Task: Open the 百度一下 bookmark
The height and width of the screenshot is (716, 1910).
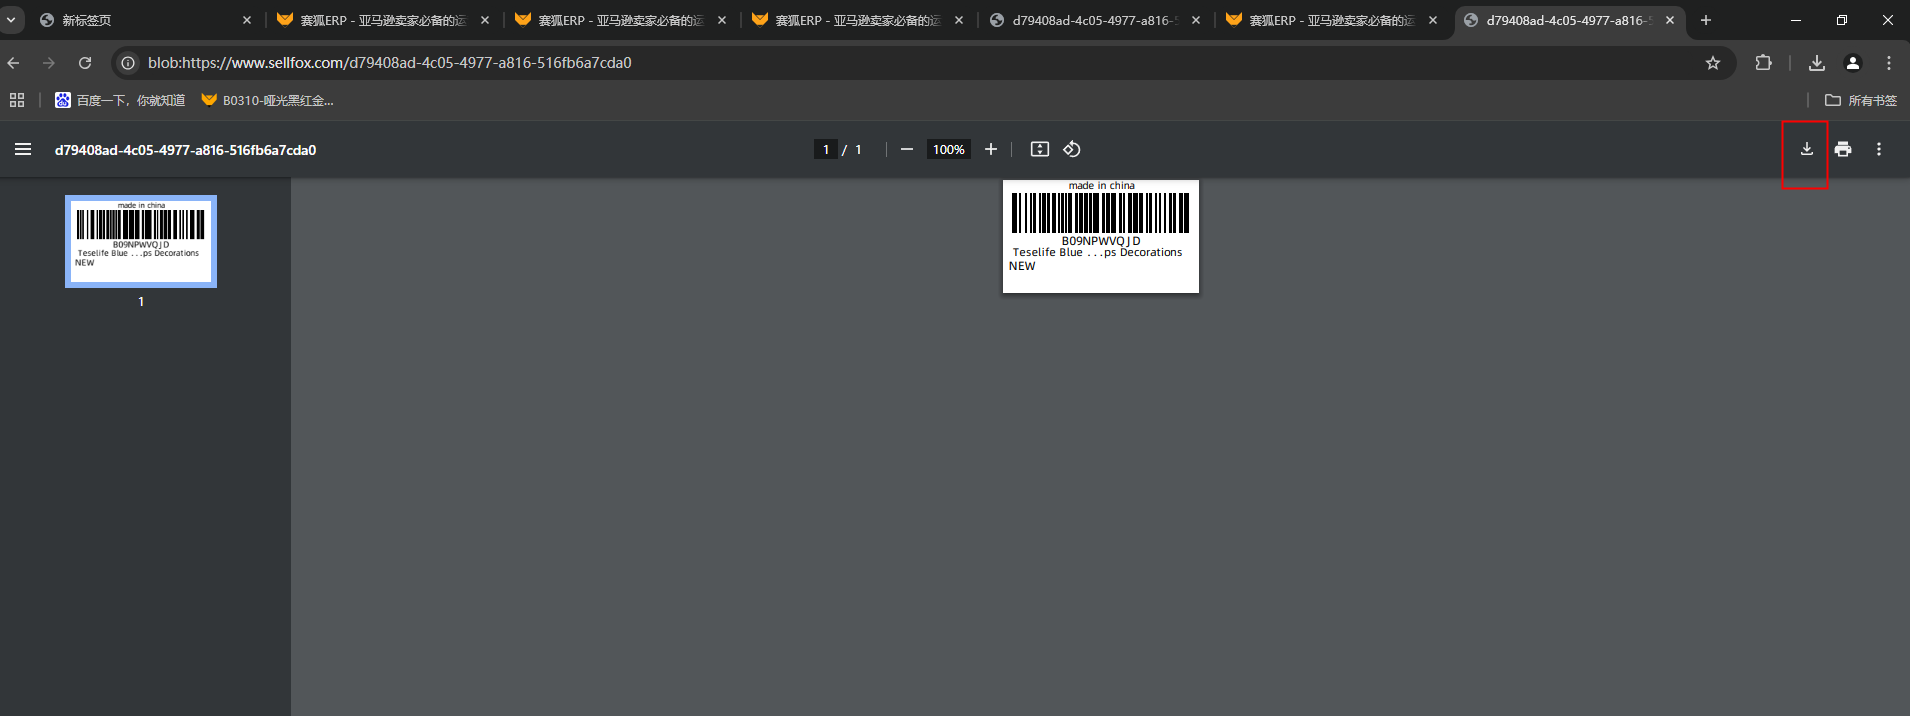Action: click(x=120, y=100)
